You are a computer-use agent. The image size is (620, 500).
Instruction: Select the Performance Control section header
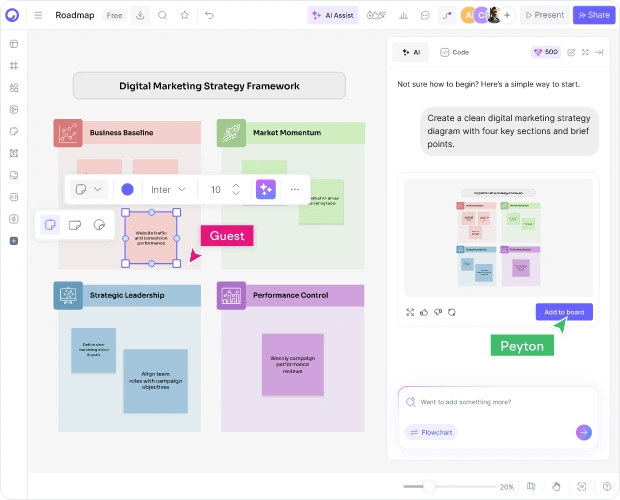pyautogui.click(x=291, y=295)
